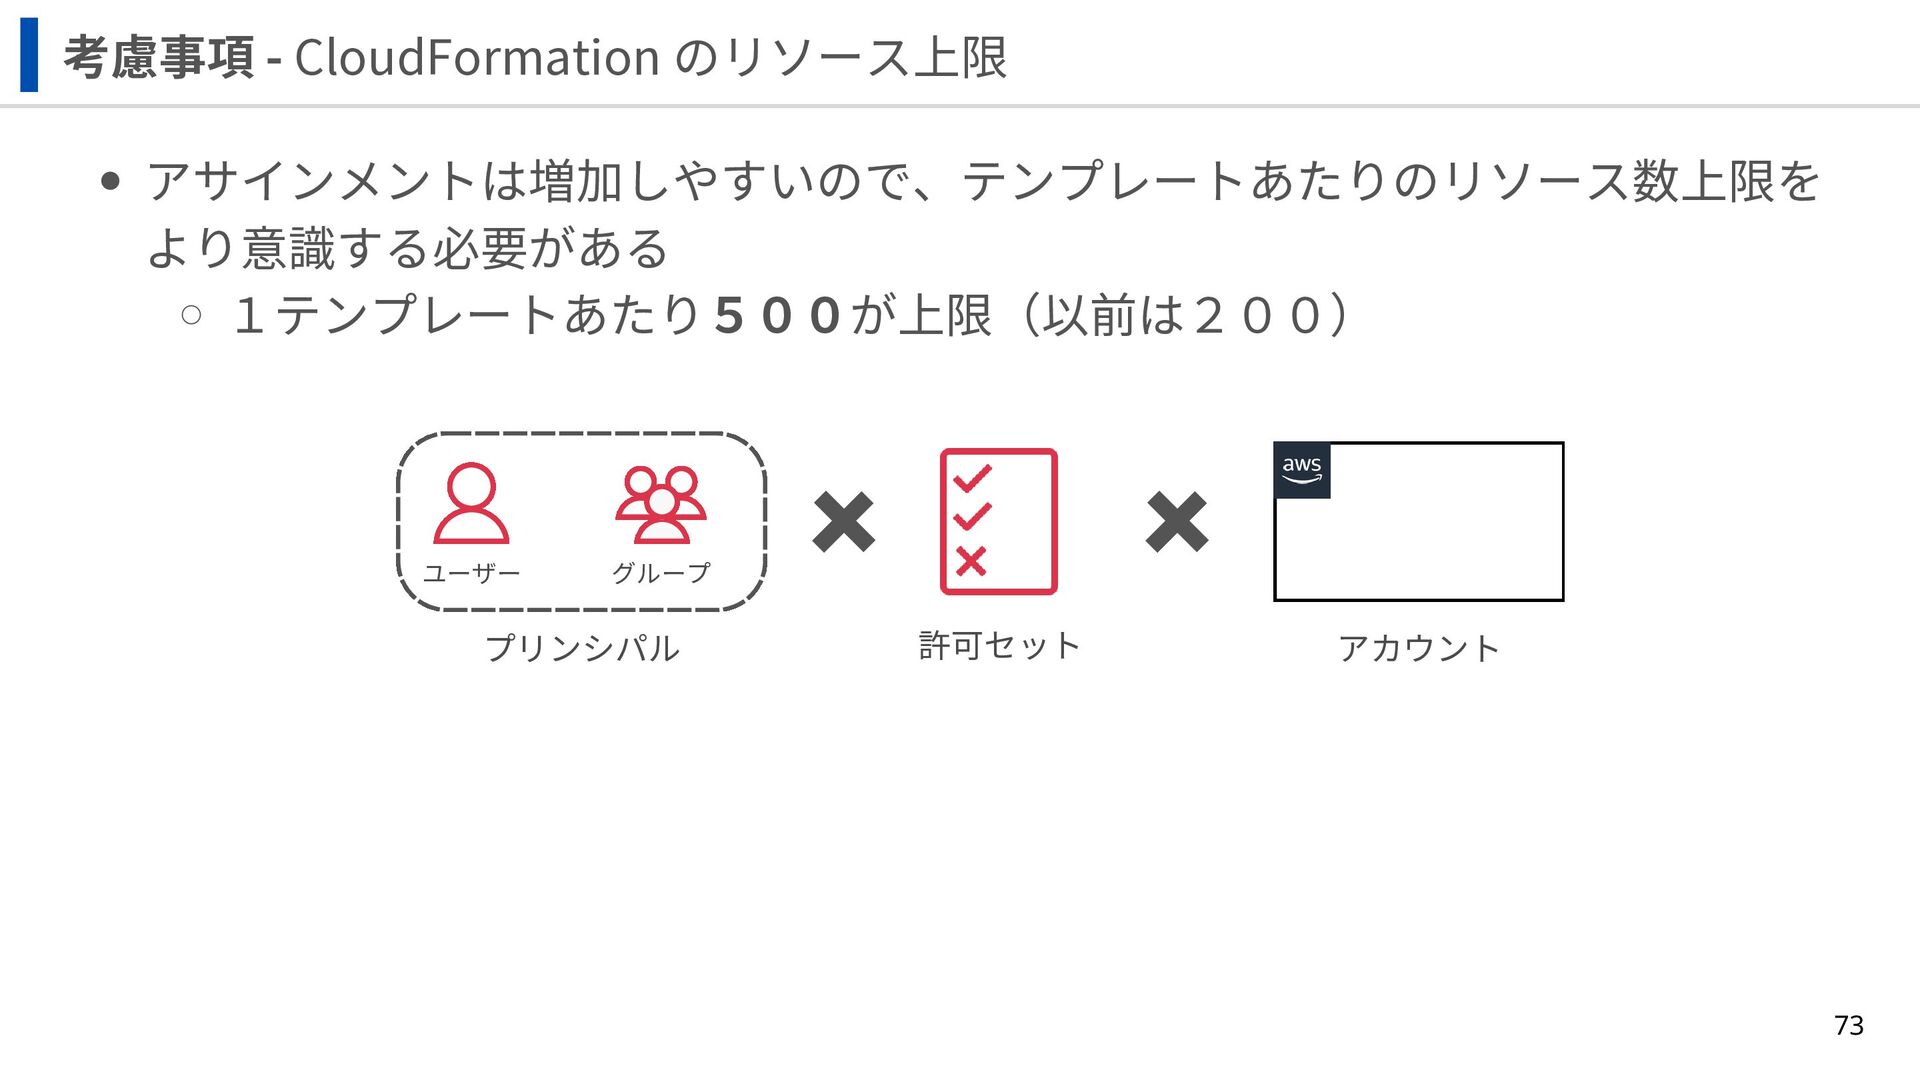Screen dimensions: 1920x1080
Task: Click the AWS logo badge
Action: pos(1302,470)
